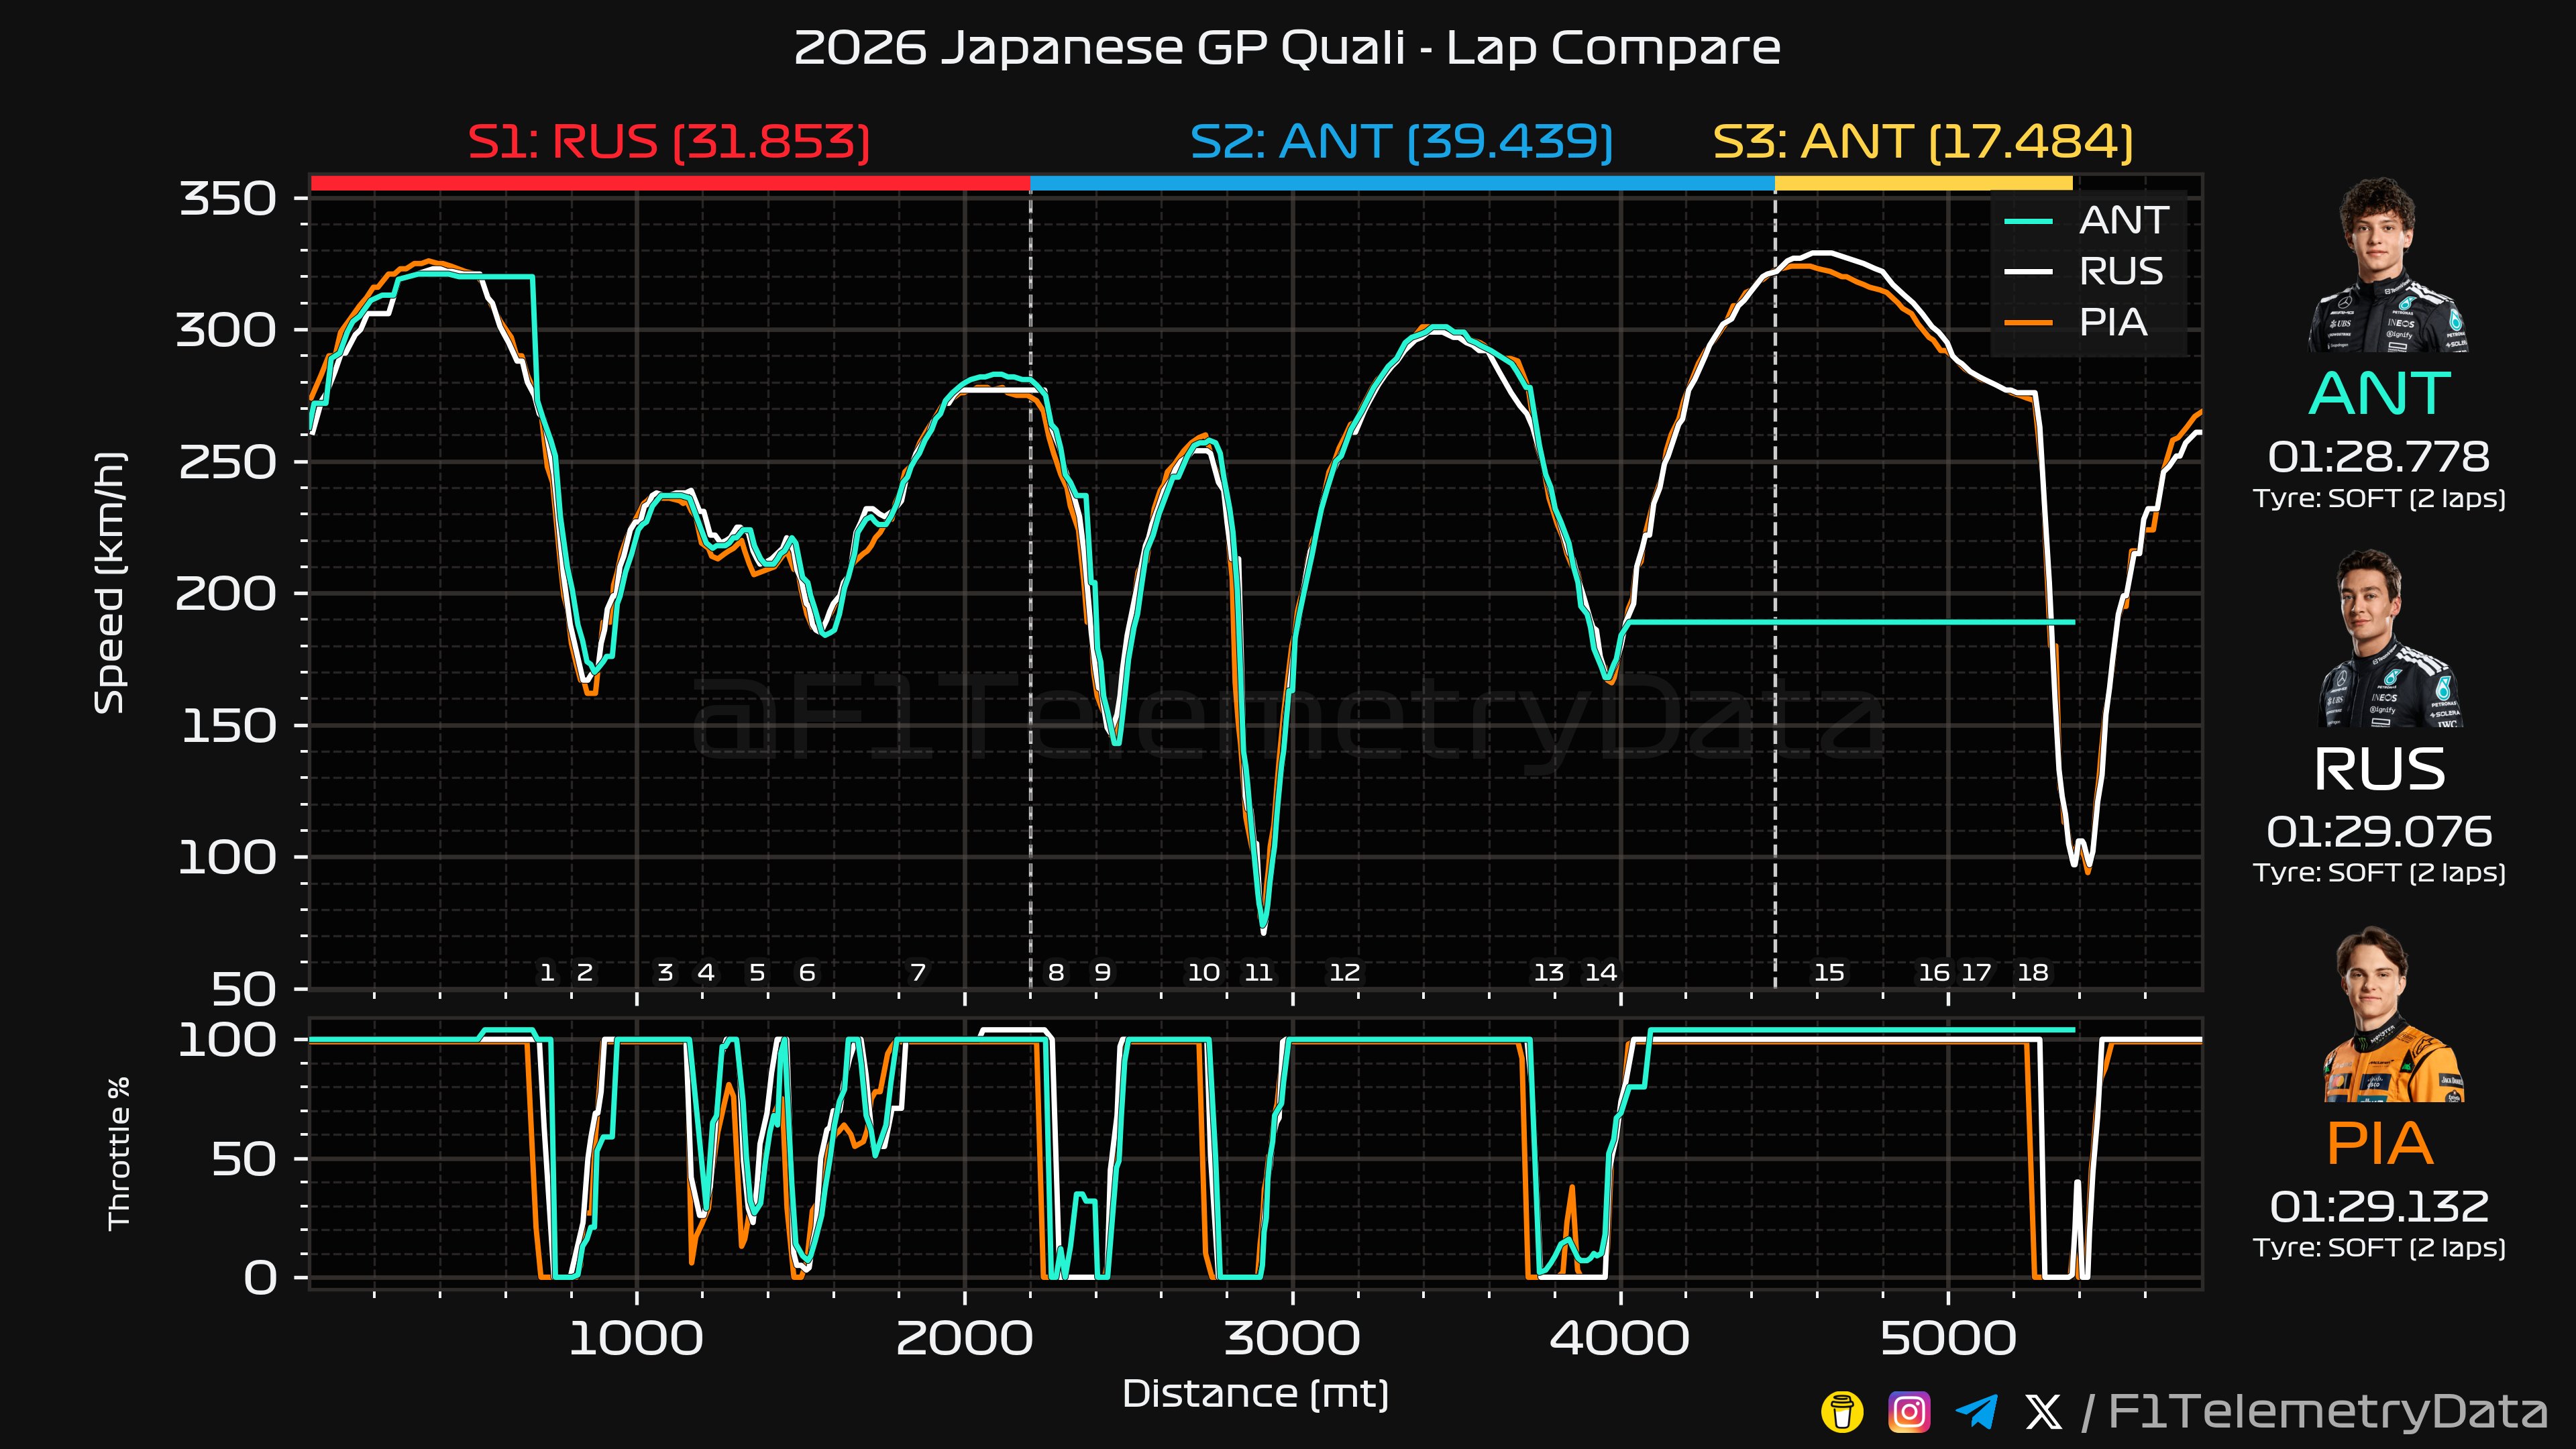Screen dimensions: 2576x1449
Task: Click the S3: ANT (17.484) sector label
Action: 1922,141
